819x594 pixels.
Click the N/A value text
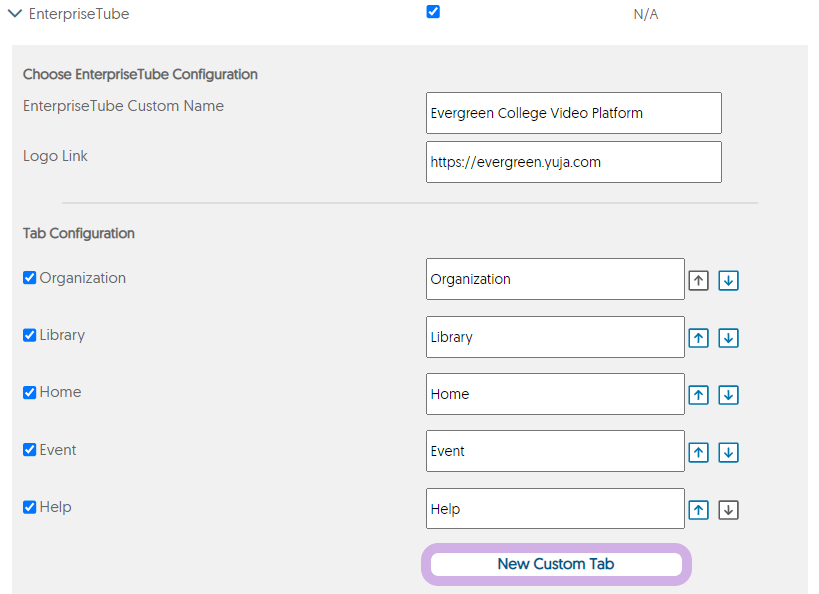[646, 14]
